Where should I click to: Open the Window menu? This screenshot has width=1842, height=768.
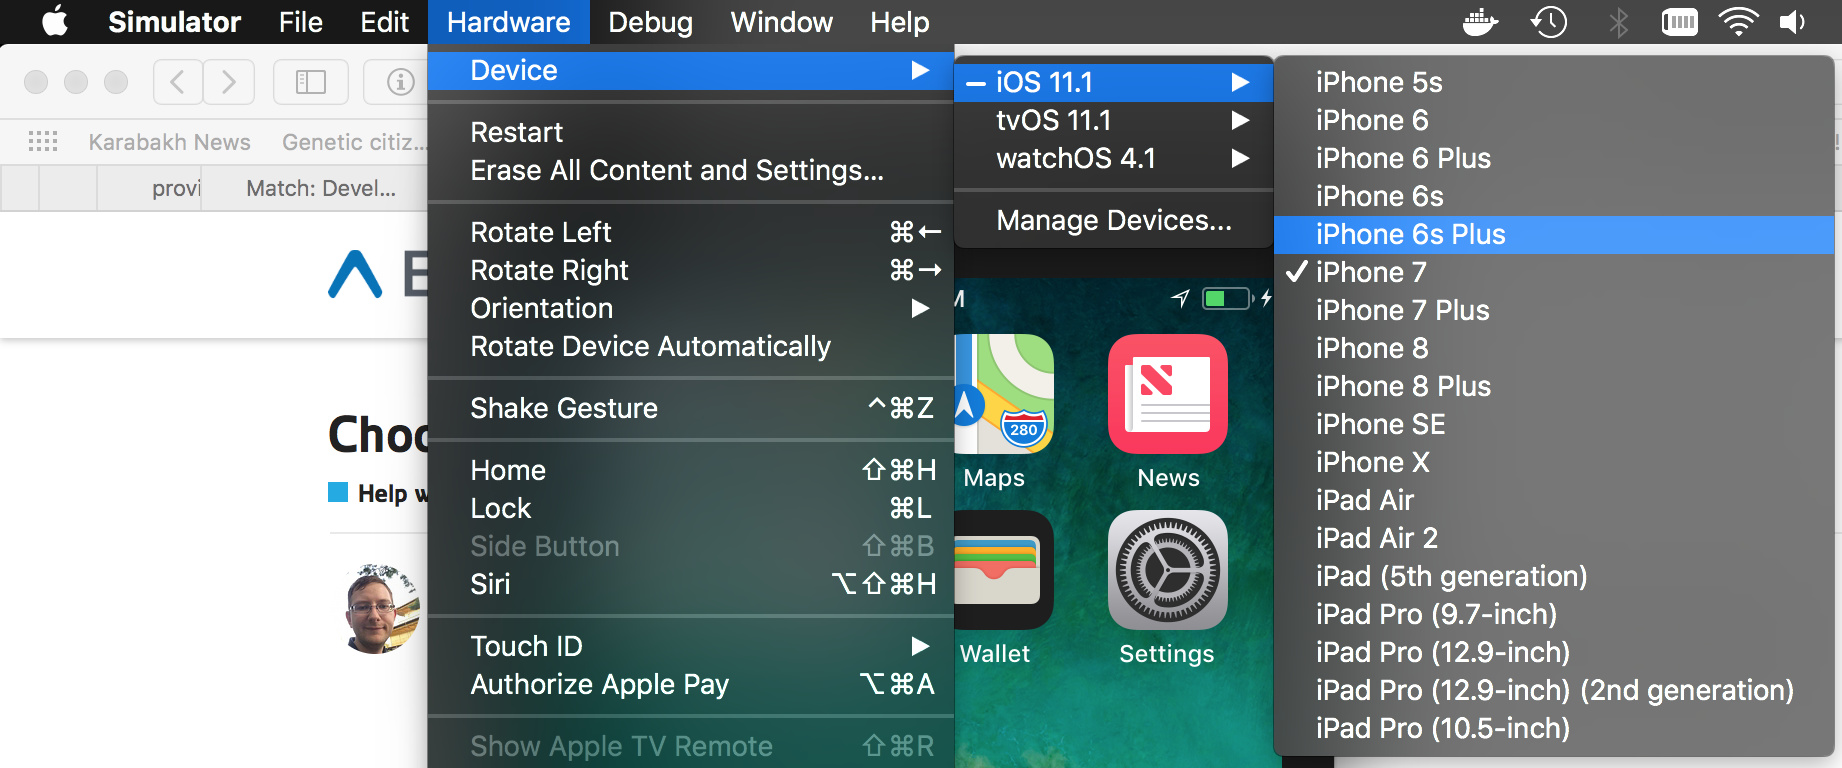(782, 22)
